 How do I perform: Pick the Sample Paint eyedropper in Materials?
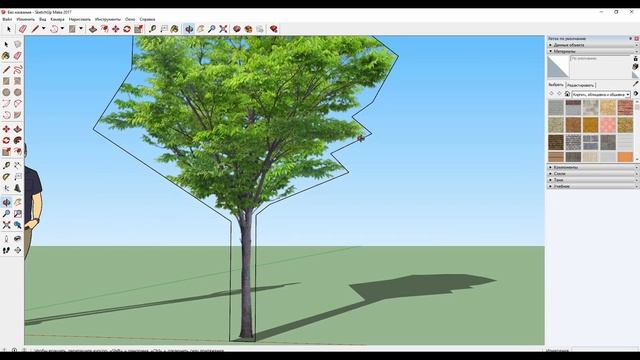pos(636,84)
